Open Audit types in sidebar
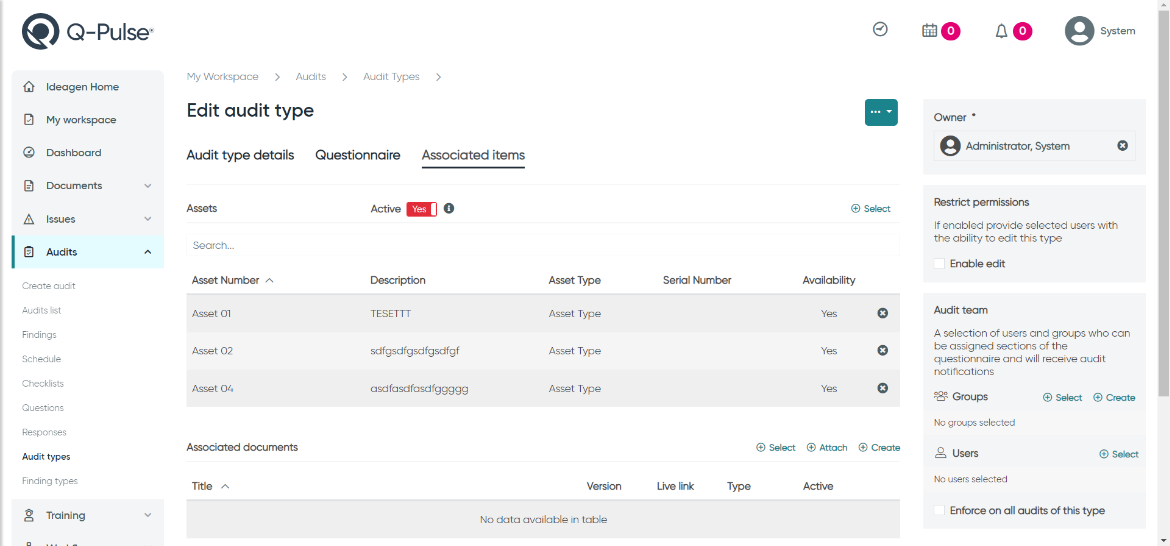The width and height of the screenshot is (1170, 546). click(46, 456)
